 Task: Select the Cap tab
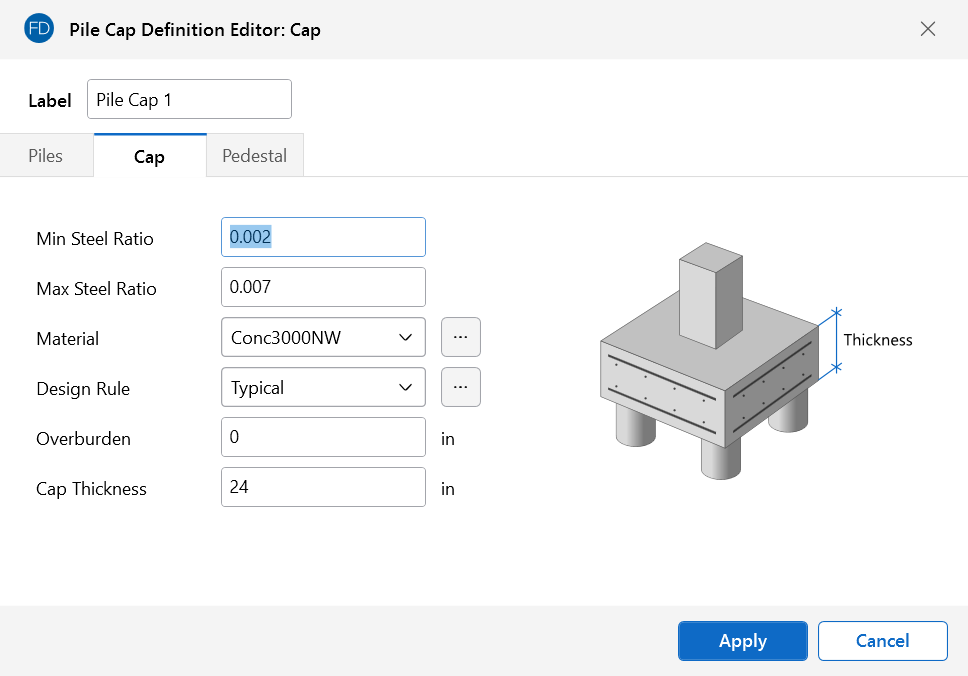149,156
